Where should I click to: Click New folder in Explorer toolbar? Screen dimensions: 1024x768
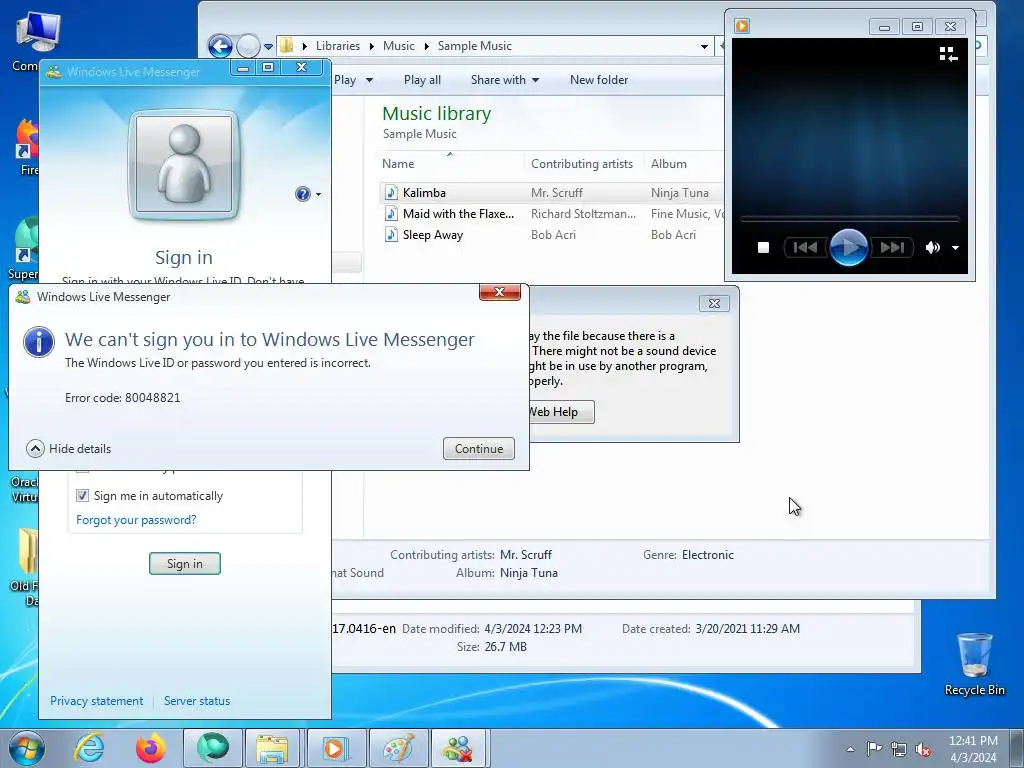click(599, 80)
